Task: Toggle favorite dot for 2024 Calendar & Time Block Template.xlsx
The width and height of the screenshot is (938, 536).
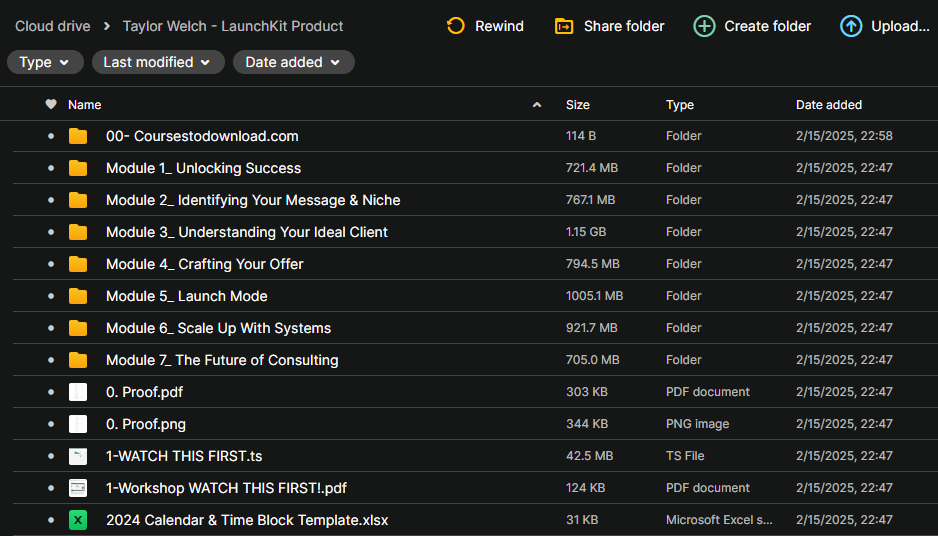Action: pyautogui.click(x=51, y=520)
